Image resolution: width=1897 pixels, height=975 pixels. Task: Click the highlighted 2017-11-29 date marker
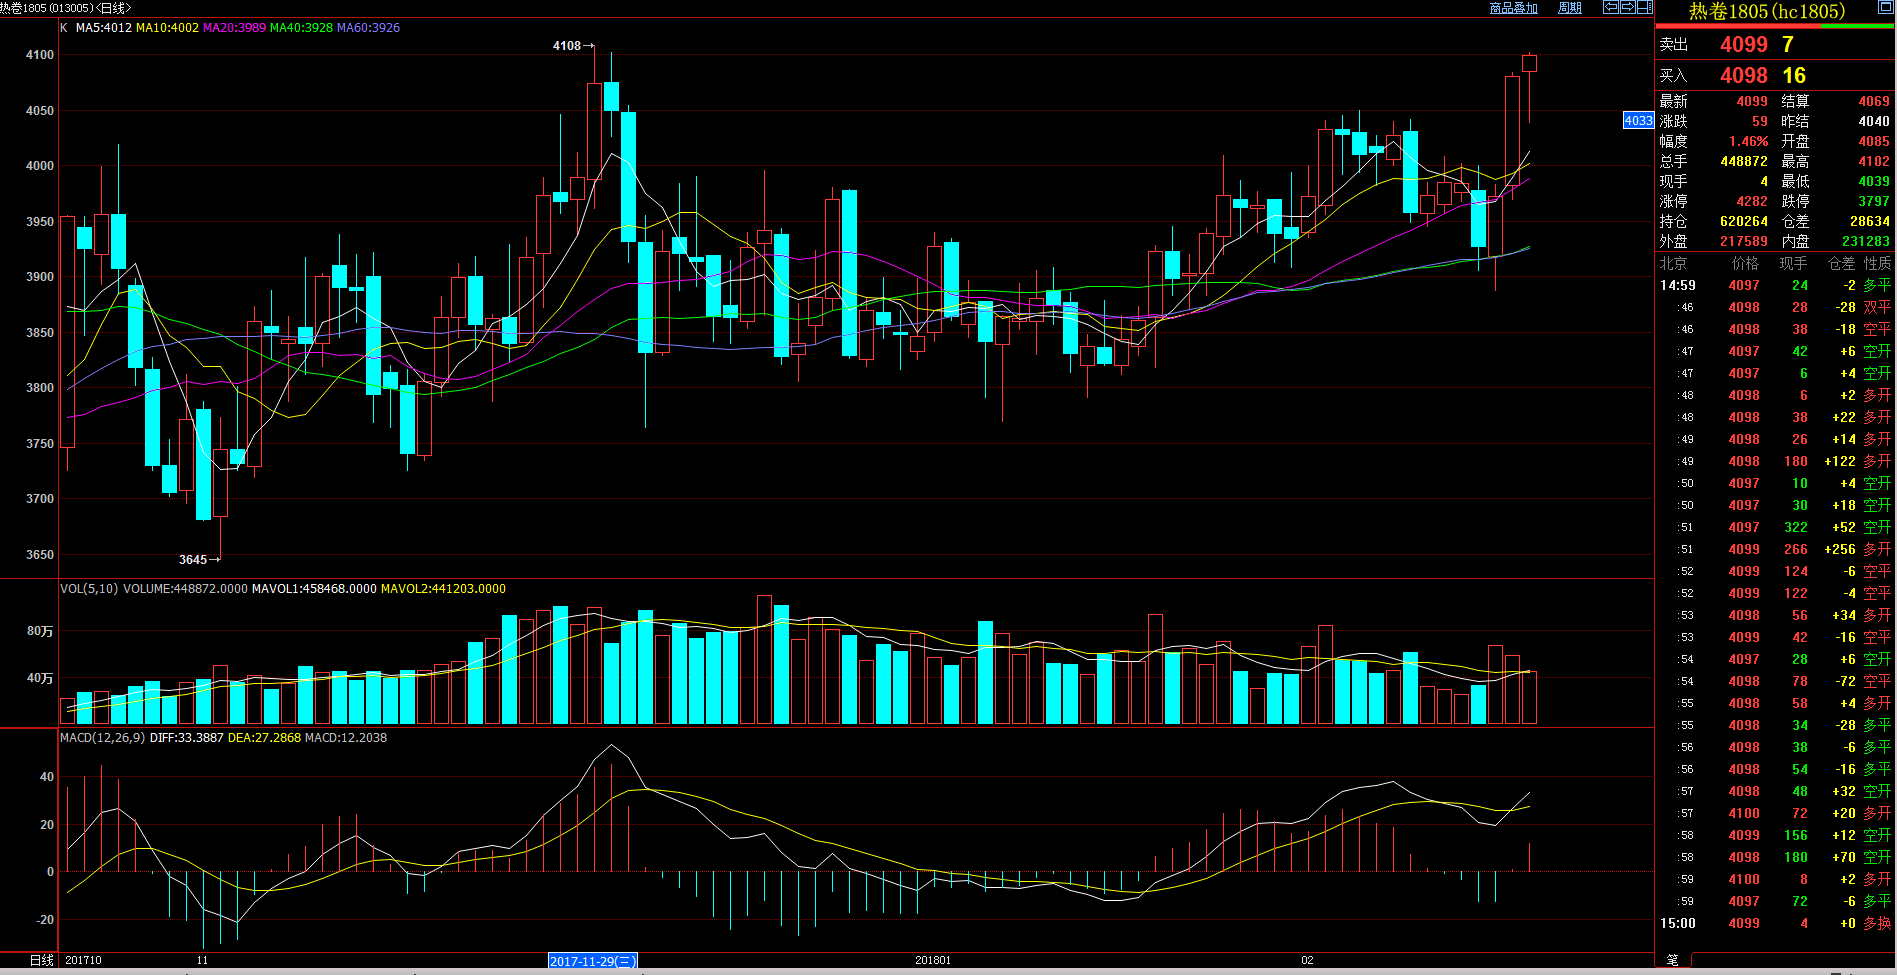tap(592, 961)
